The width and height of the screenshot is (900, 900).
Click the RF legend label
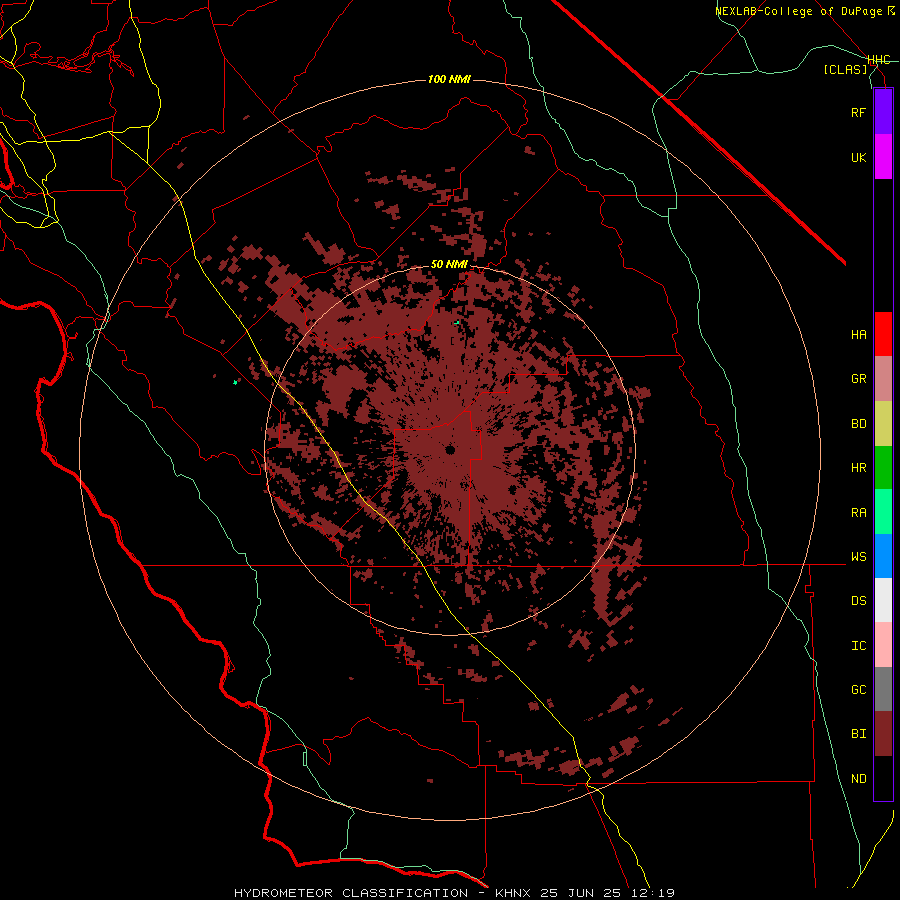(859, 112)
